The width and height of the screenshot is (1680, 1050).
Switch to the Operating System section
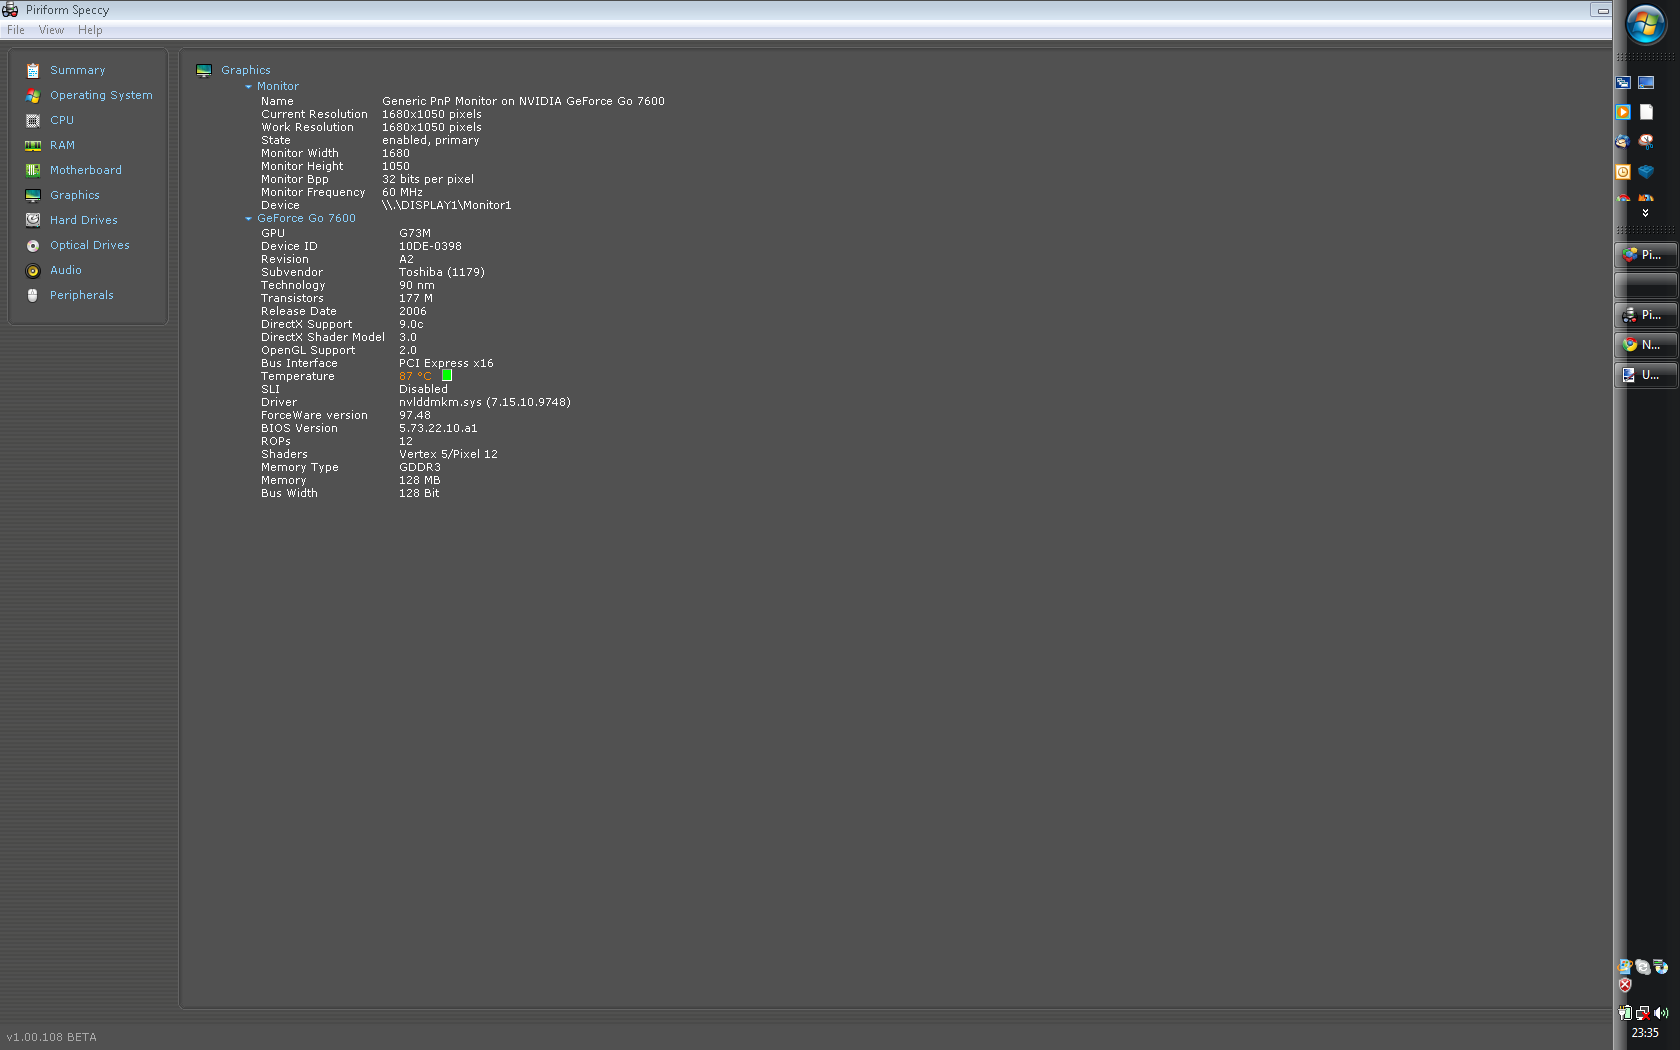pos(101,96)
